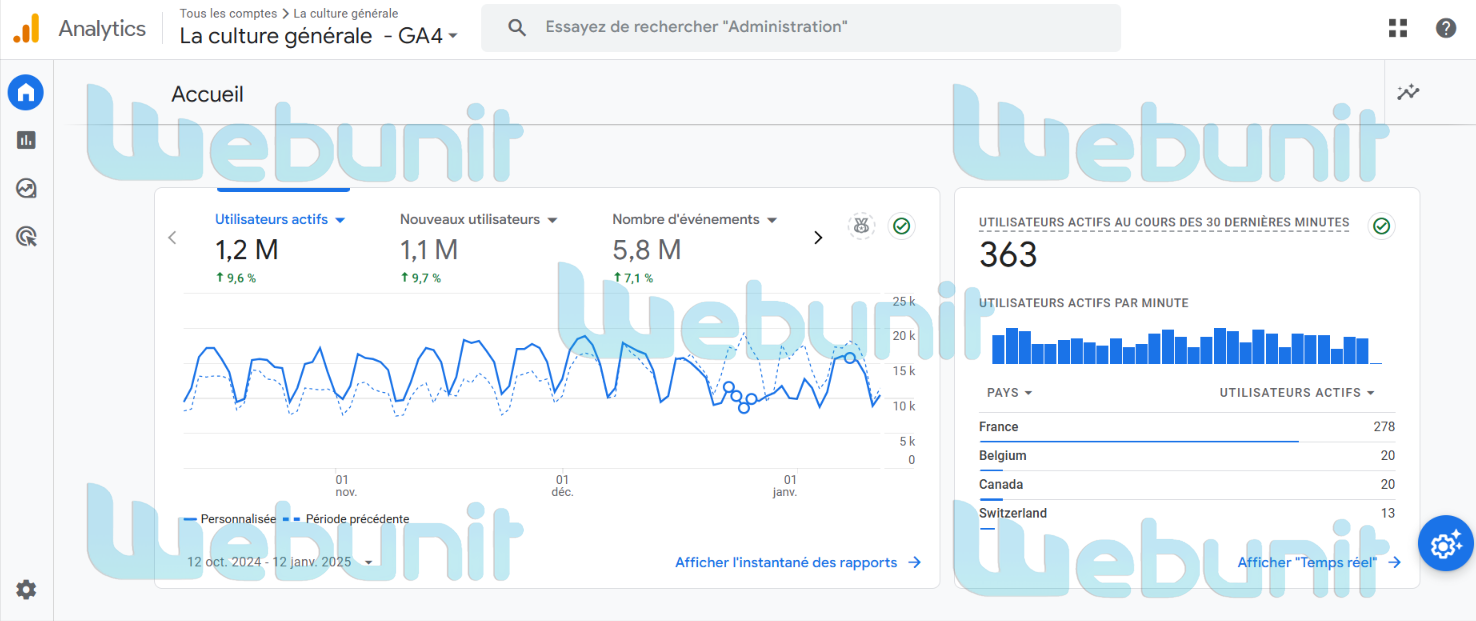Open the Help question mark icon
Screen dimensions: 1476x621
tap(1446, 28)
